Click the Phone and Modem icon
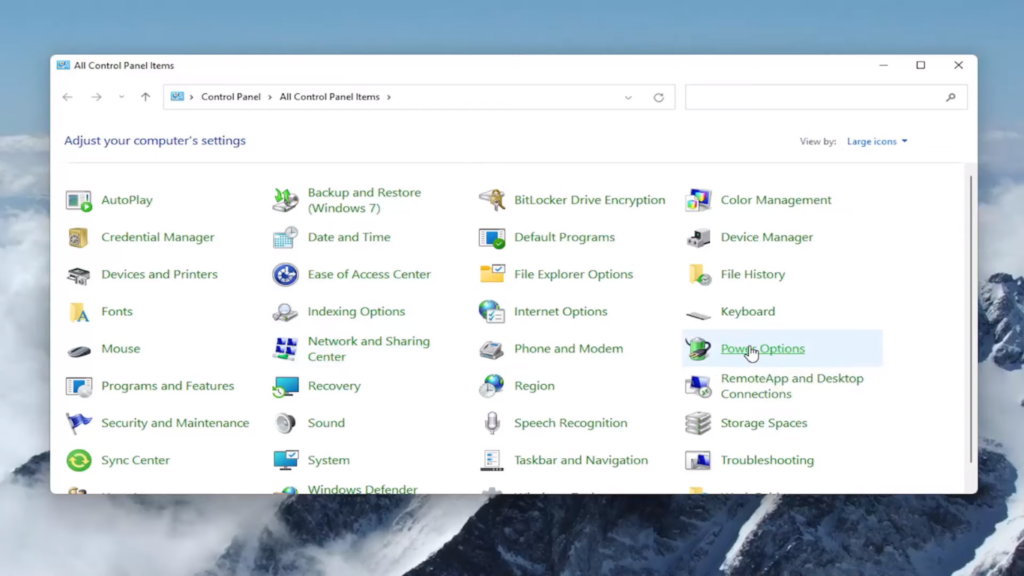This screenshot has width=1024, height=576. tap(492, 350)
